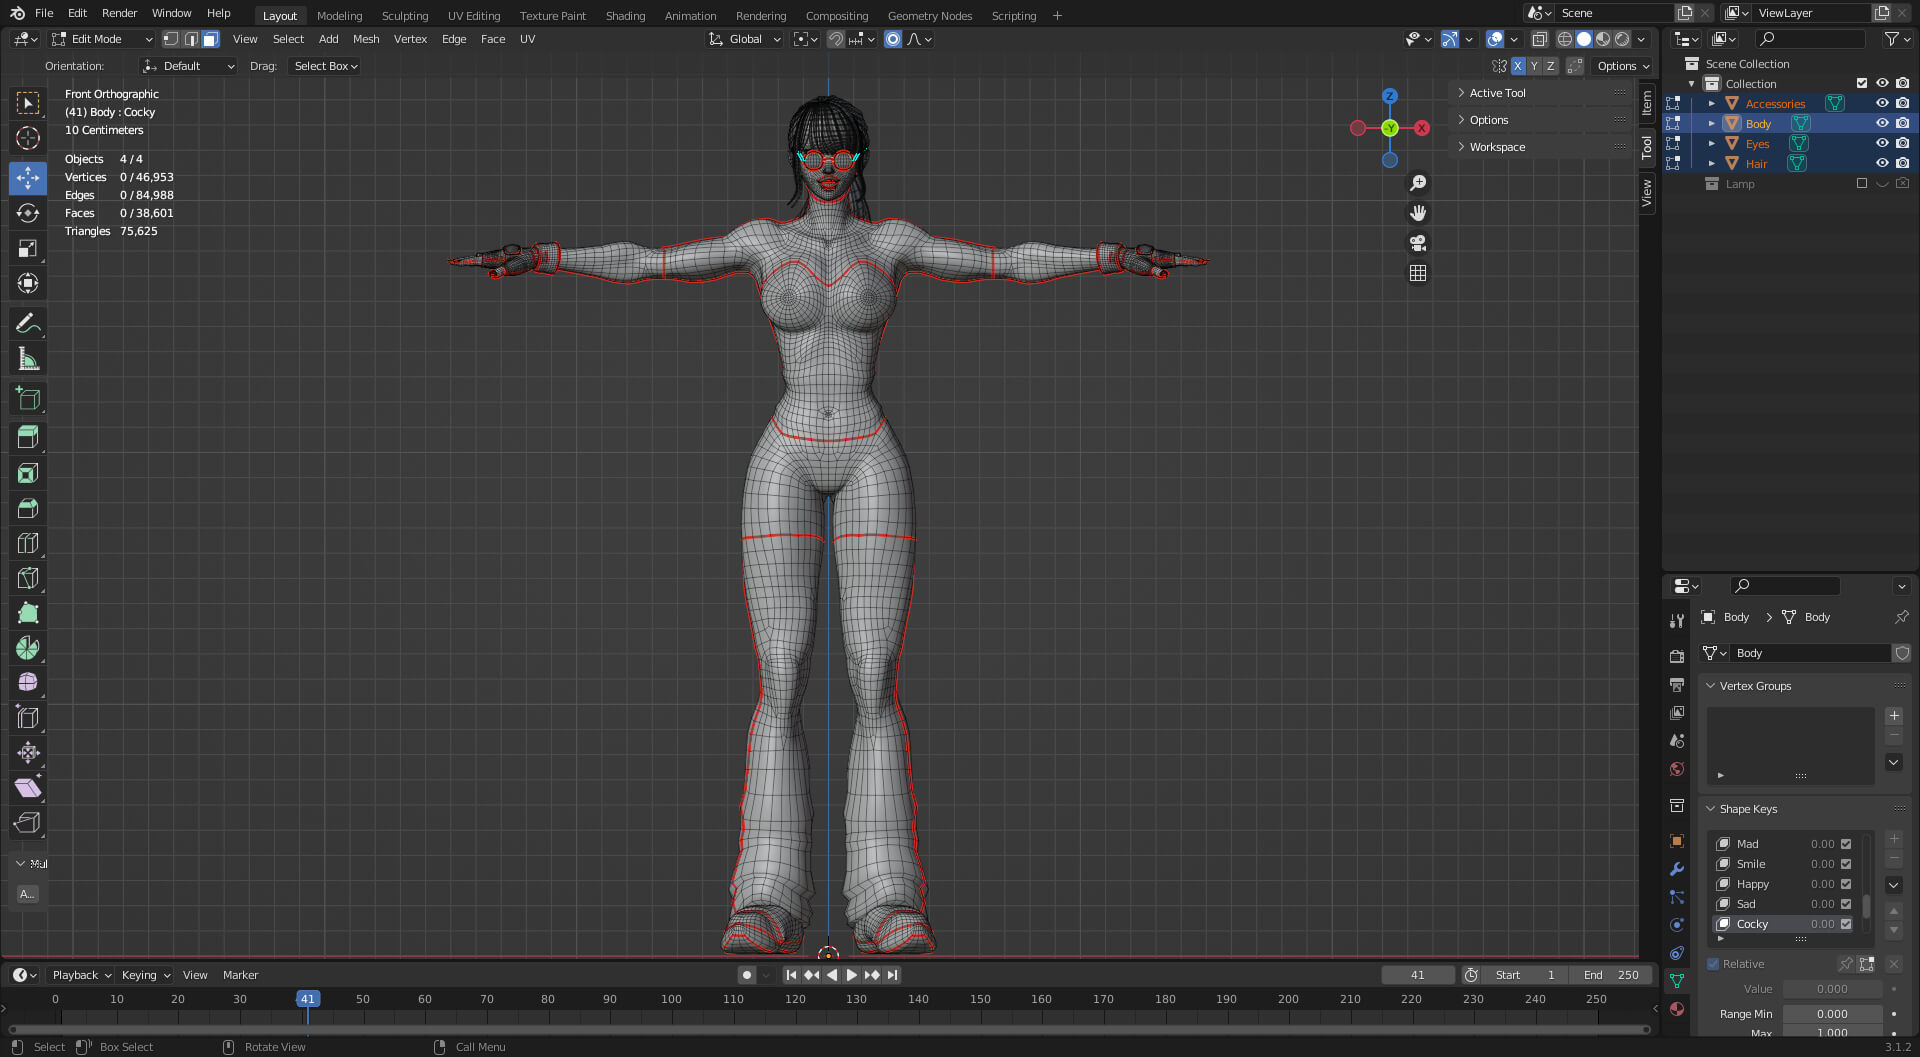Activate the Annotate pencil tool

(28, 323)
